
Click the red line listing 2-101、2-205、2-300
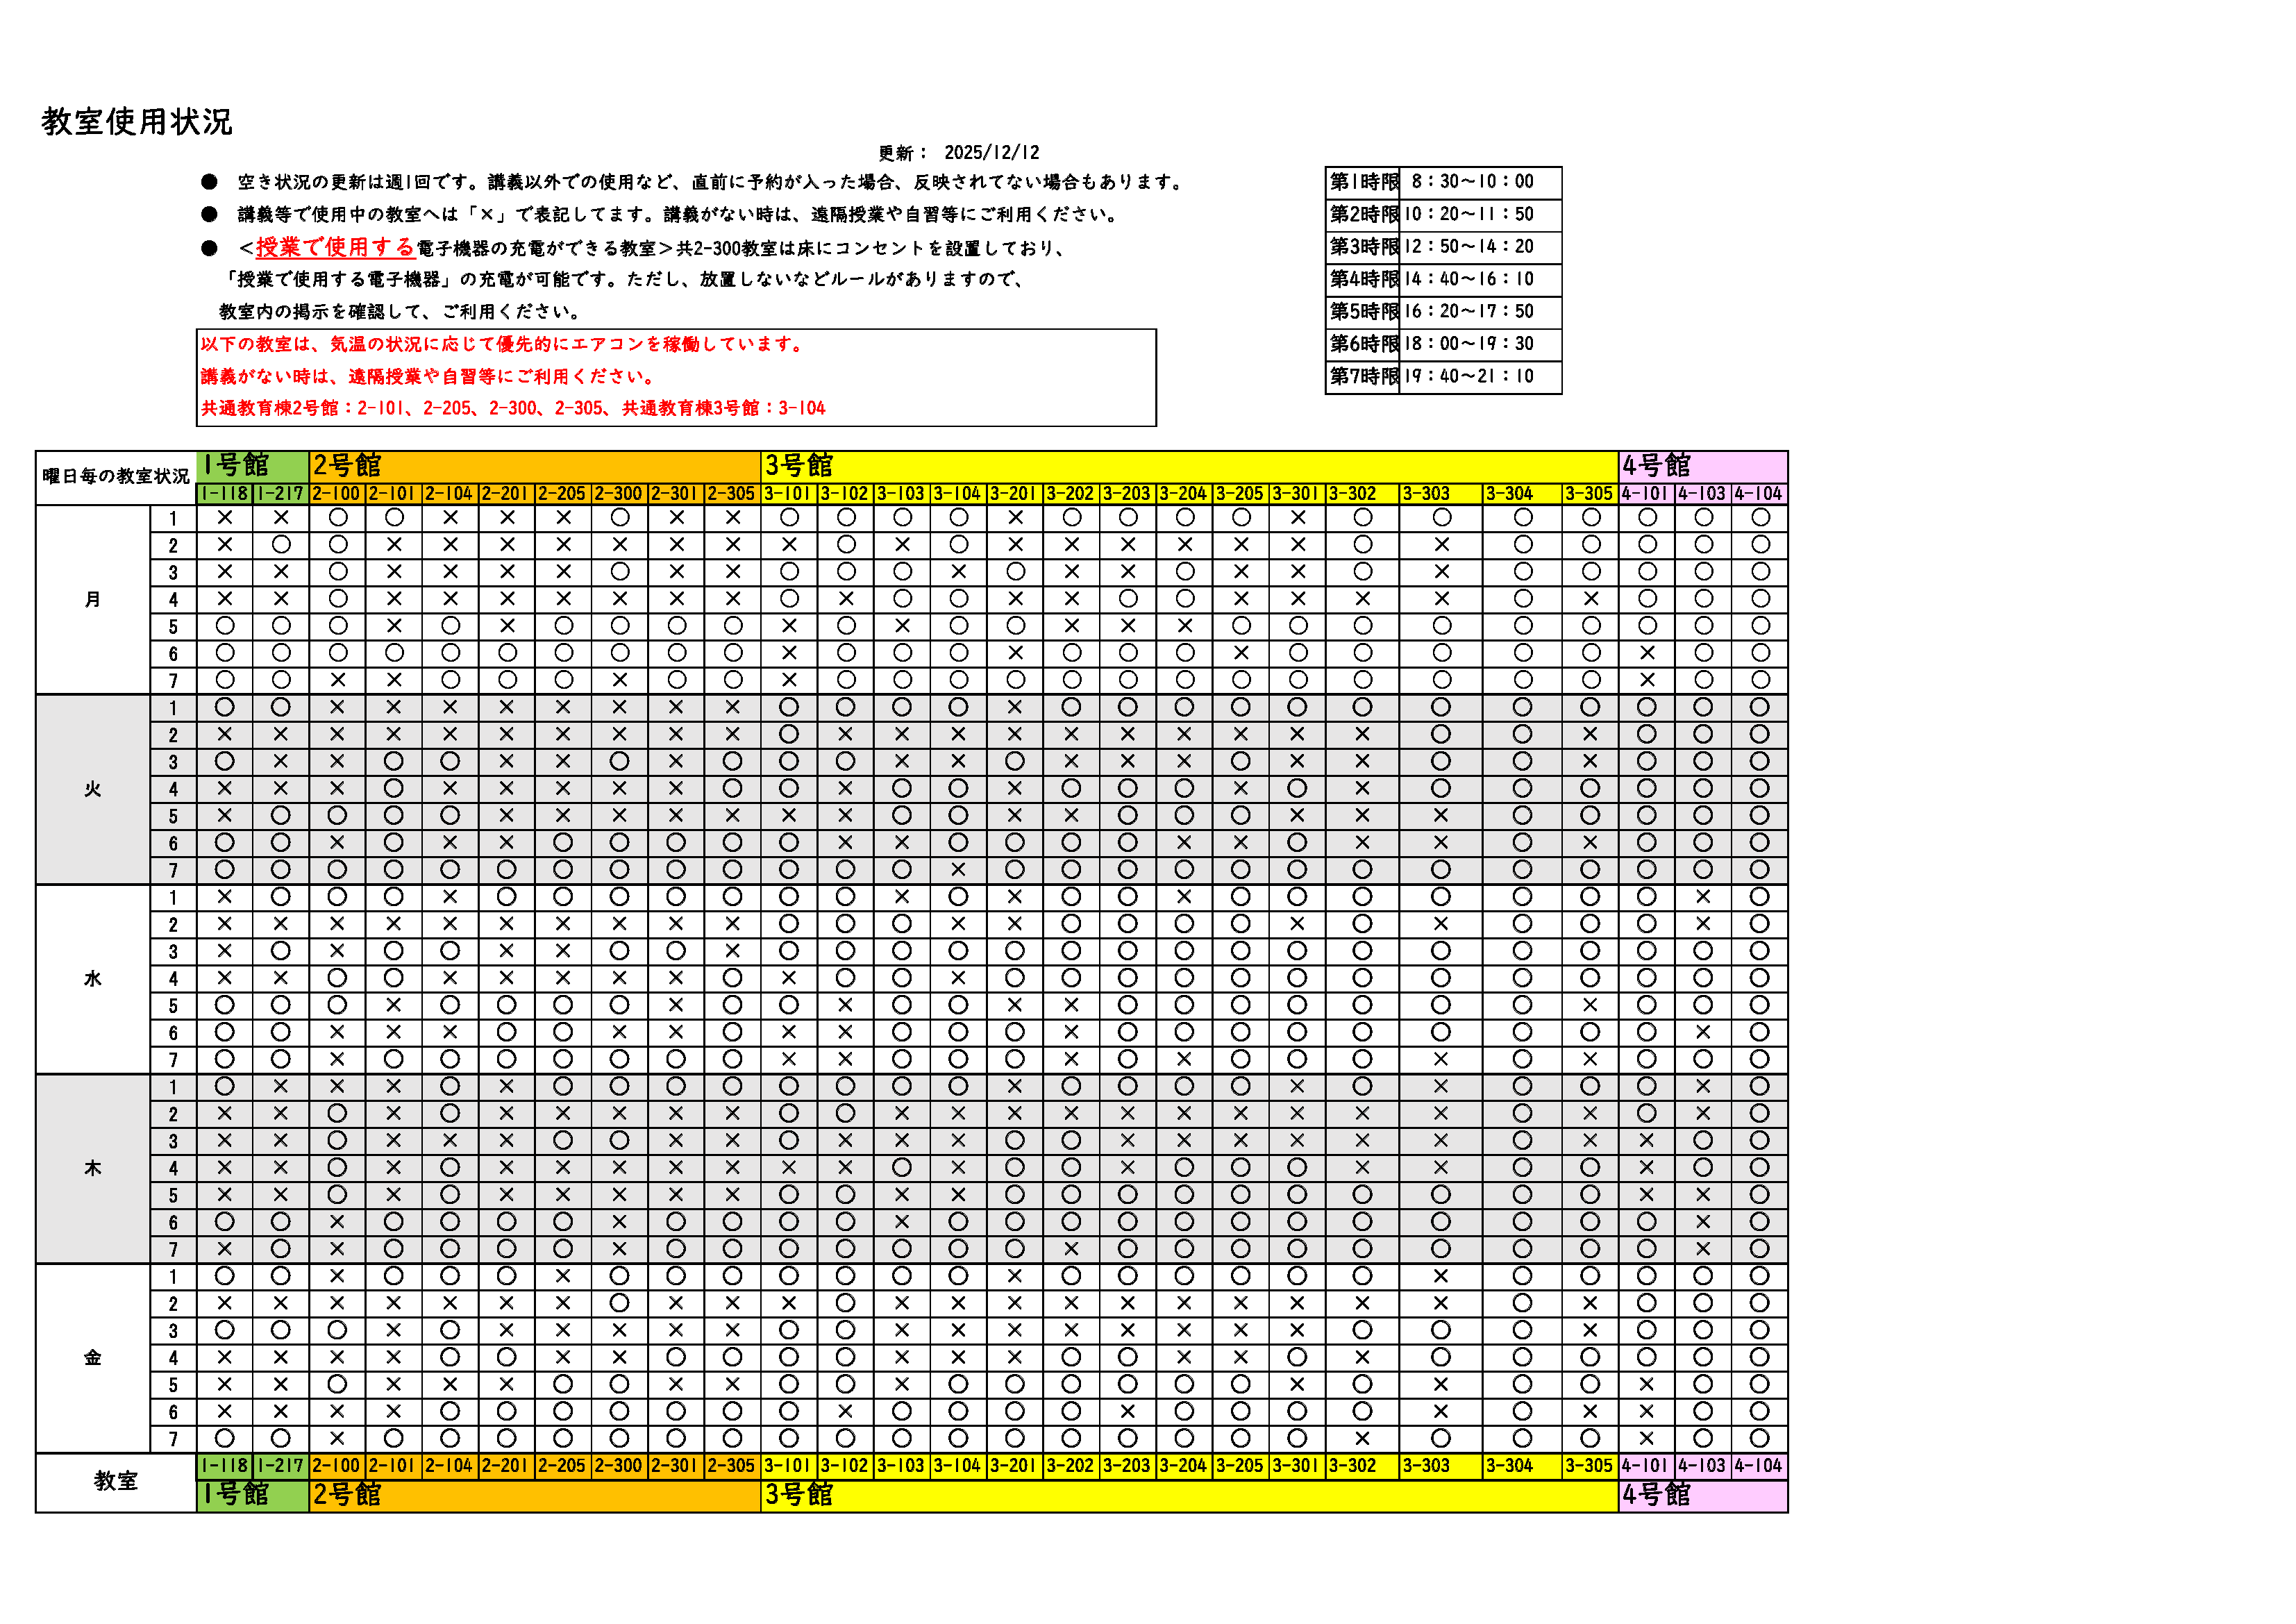click(x=513, y=408)
